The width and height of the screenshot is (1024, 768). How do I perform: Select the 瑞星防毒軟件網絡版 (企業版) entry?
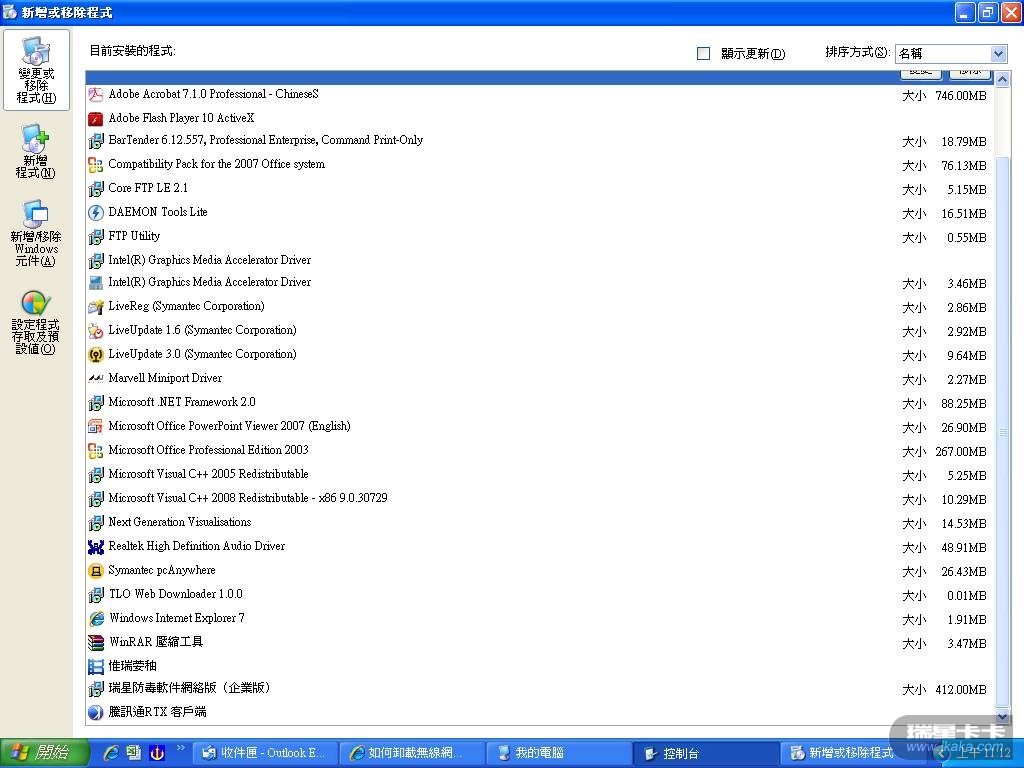pos(539,688)
